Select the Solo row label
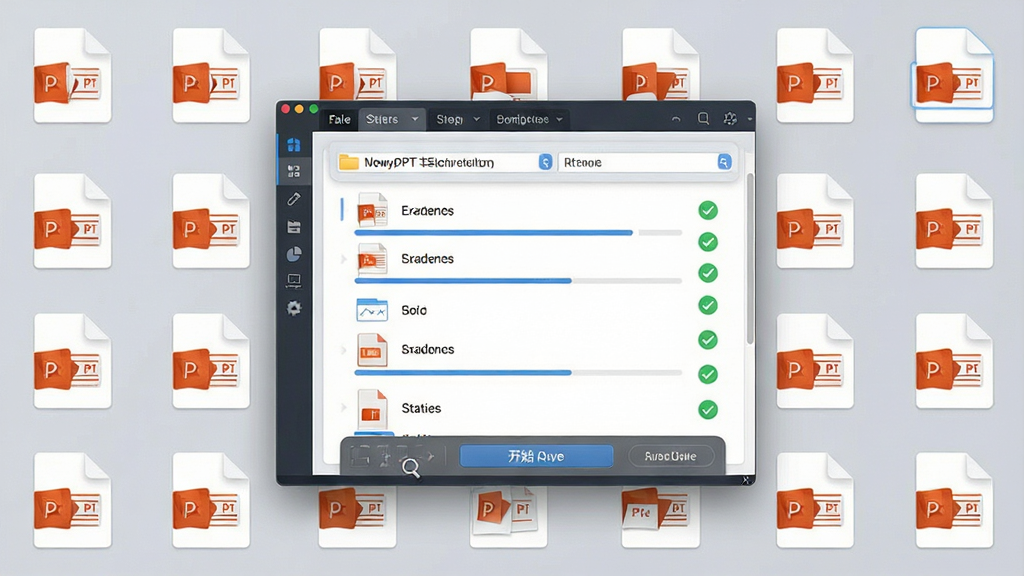This screenshot has width=1024, height=576. 414,310
